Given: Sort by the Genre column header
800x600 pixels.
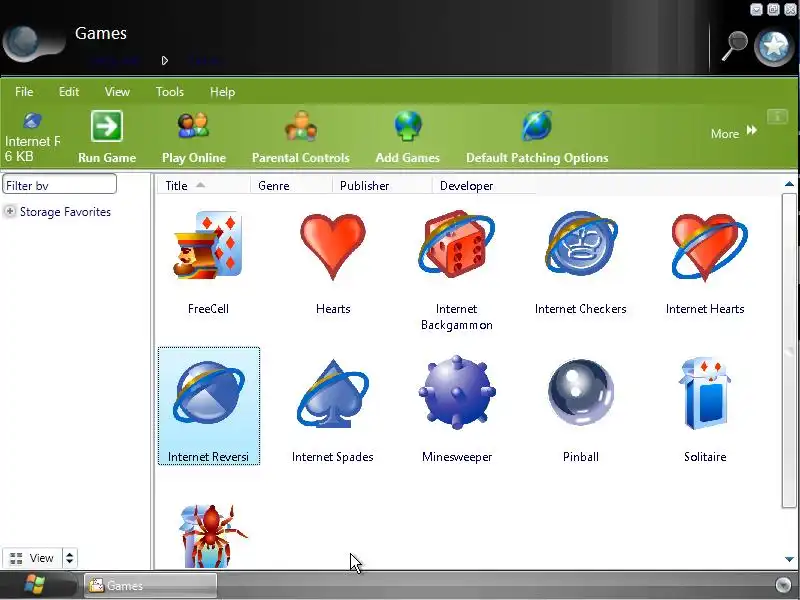Looking at the screenshot, I should (291, 186).
